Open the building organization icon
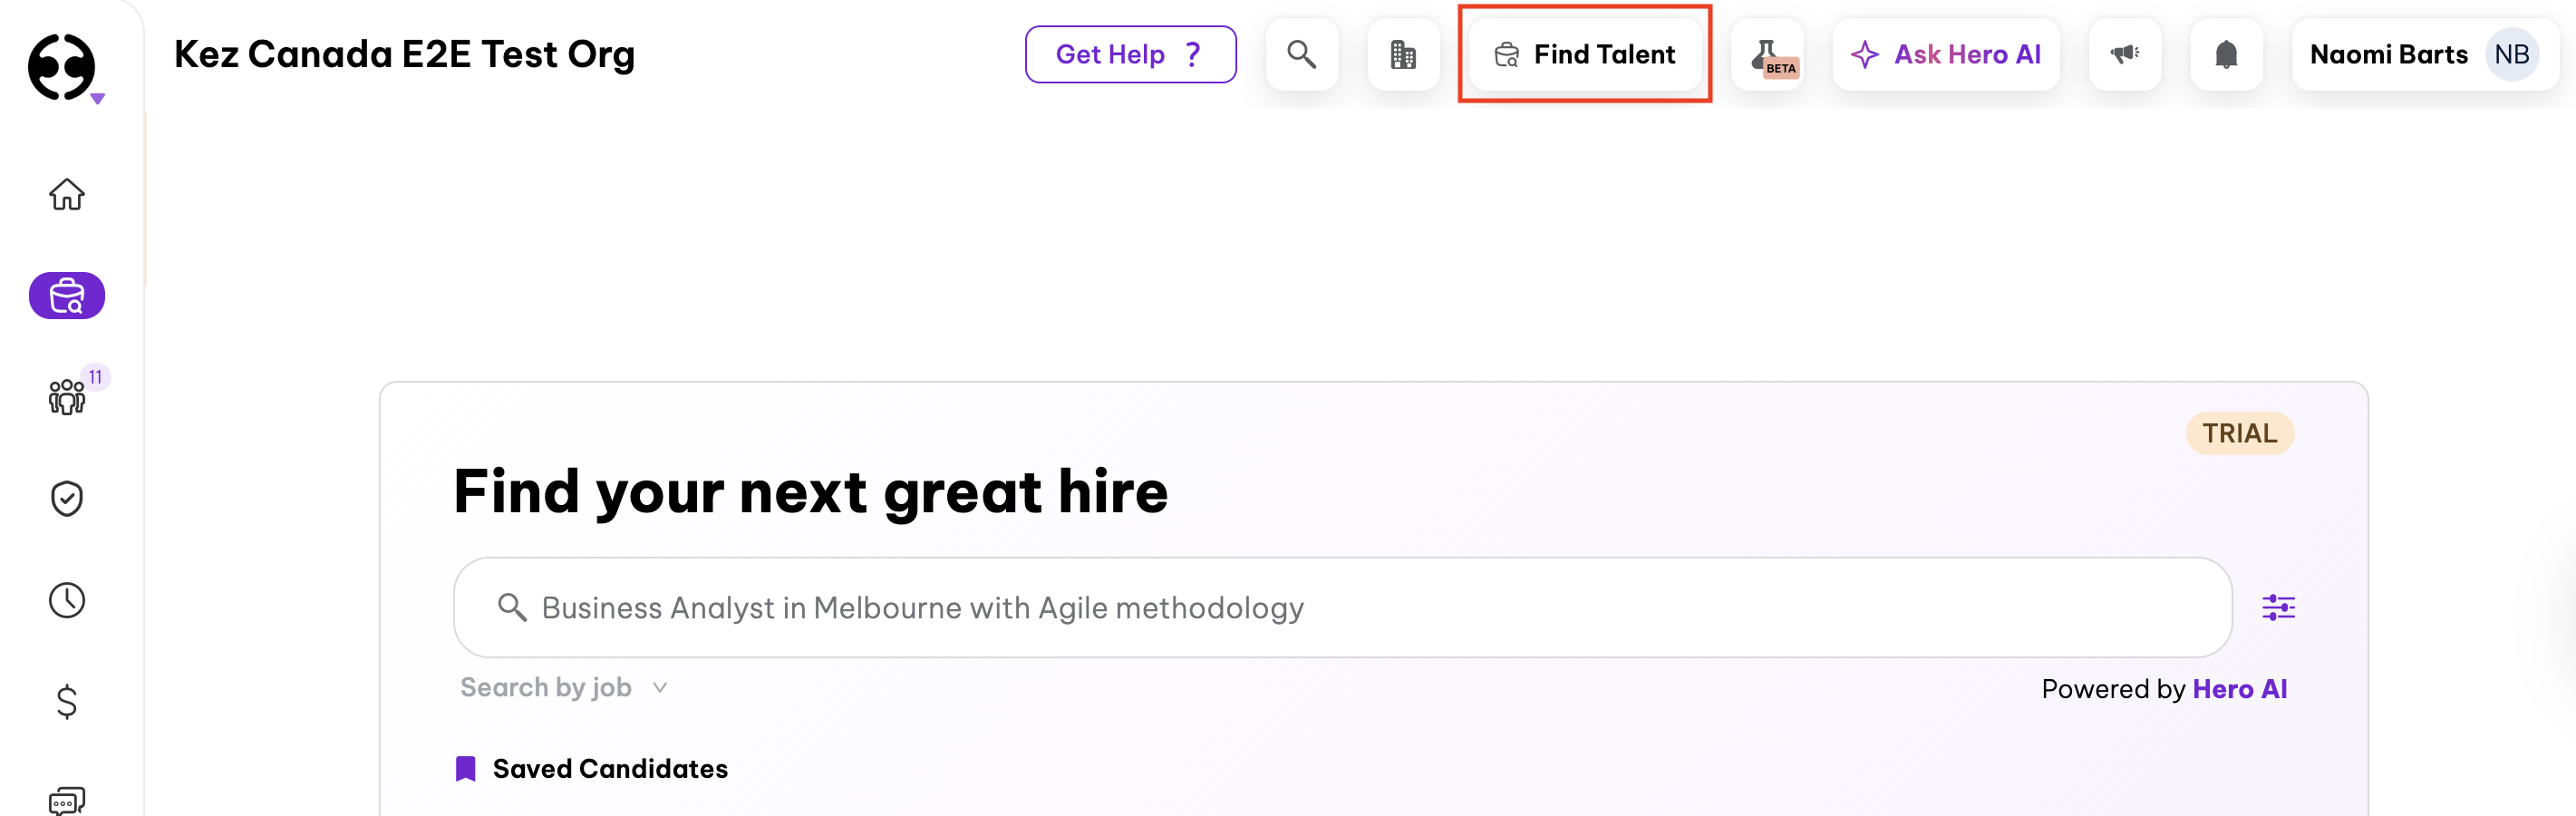 coord(1402,54)
